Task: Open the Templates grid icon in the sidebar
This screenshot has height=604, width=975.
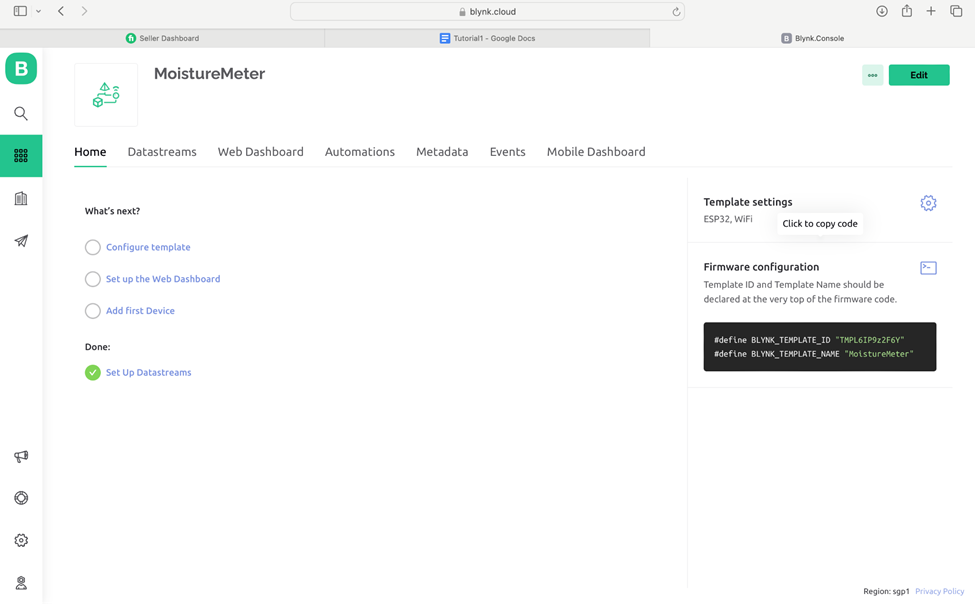Action: point(21,156)
